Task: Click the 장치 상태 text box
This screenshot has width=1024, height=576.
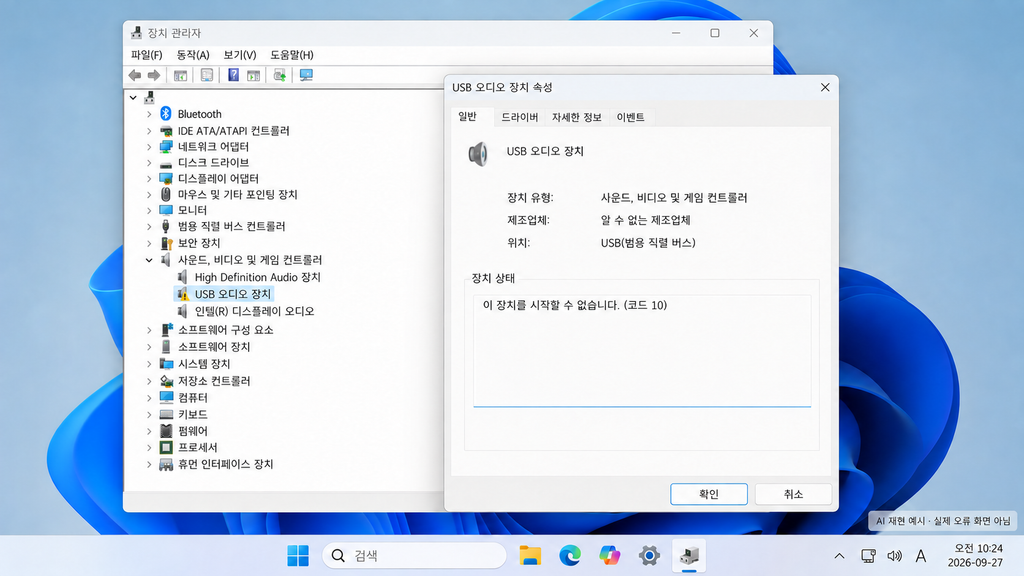Action: click(x=642, y=351)
